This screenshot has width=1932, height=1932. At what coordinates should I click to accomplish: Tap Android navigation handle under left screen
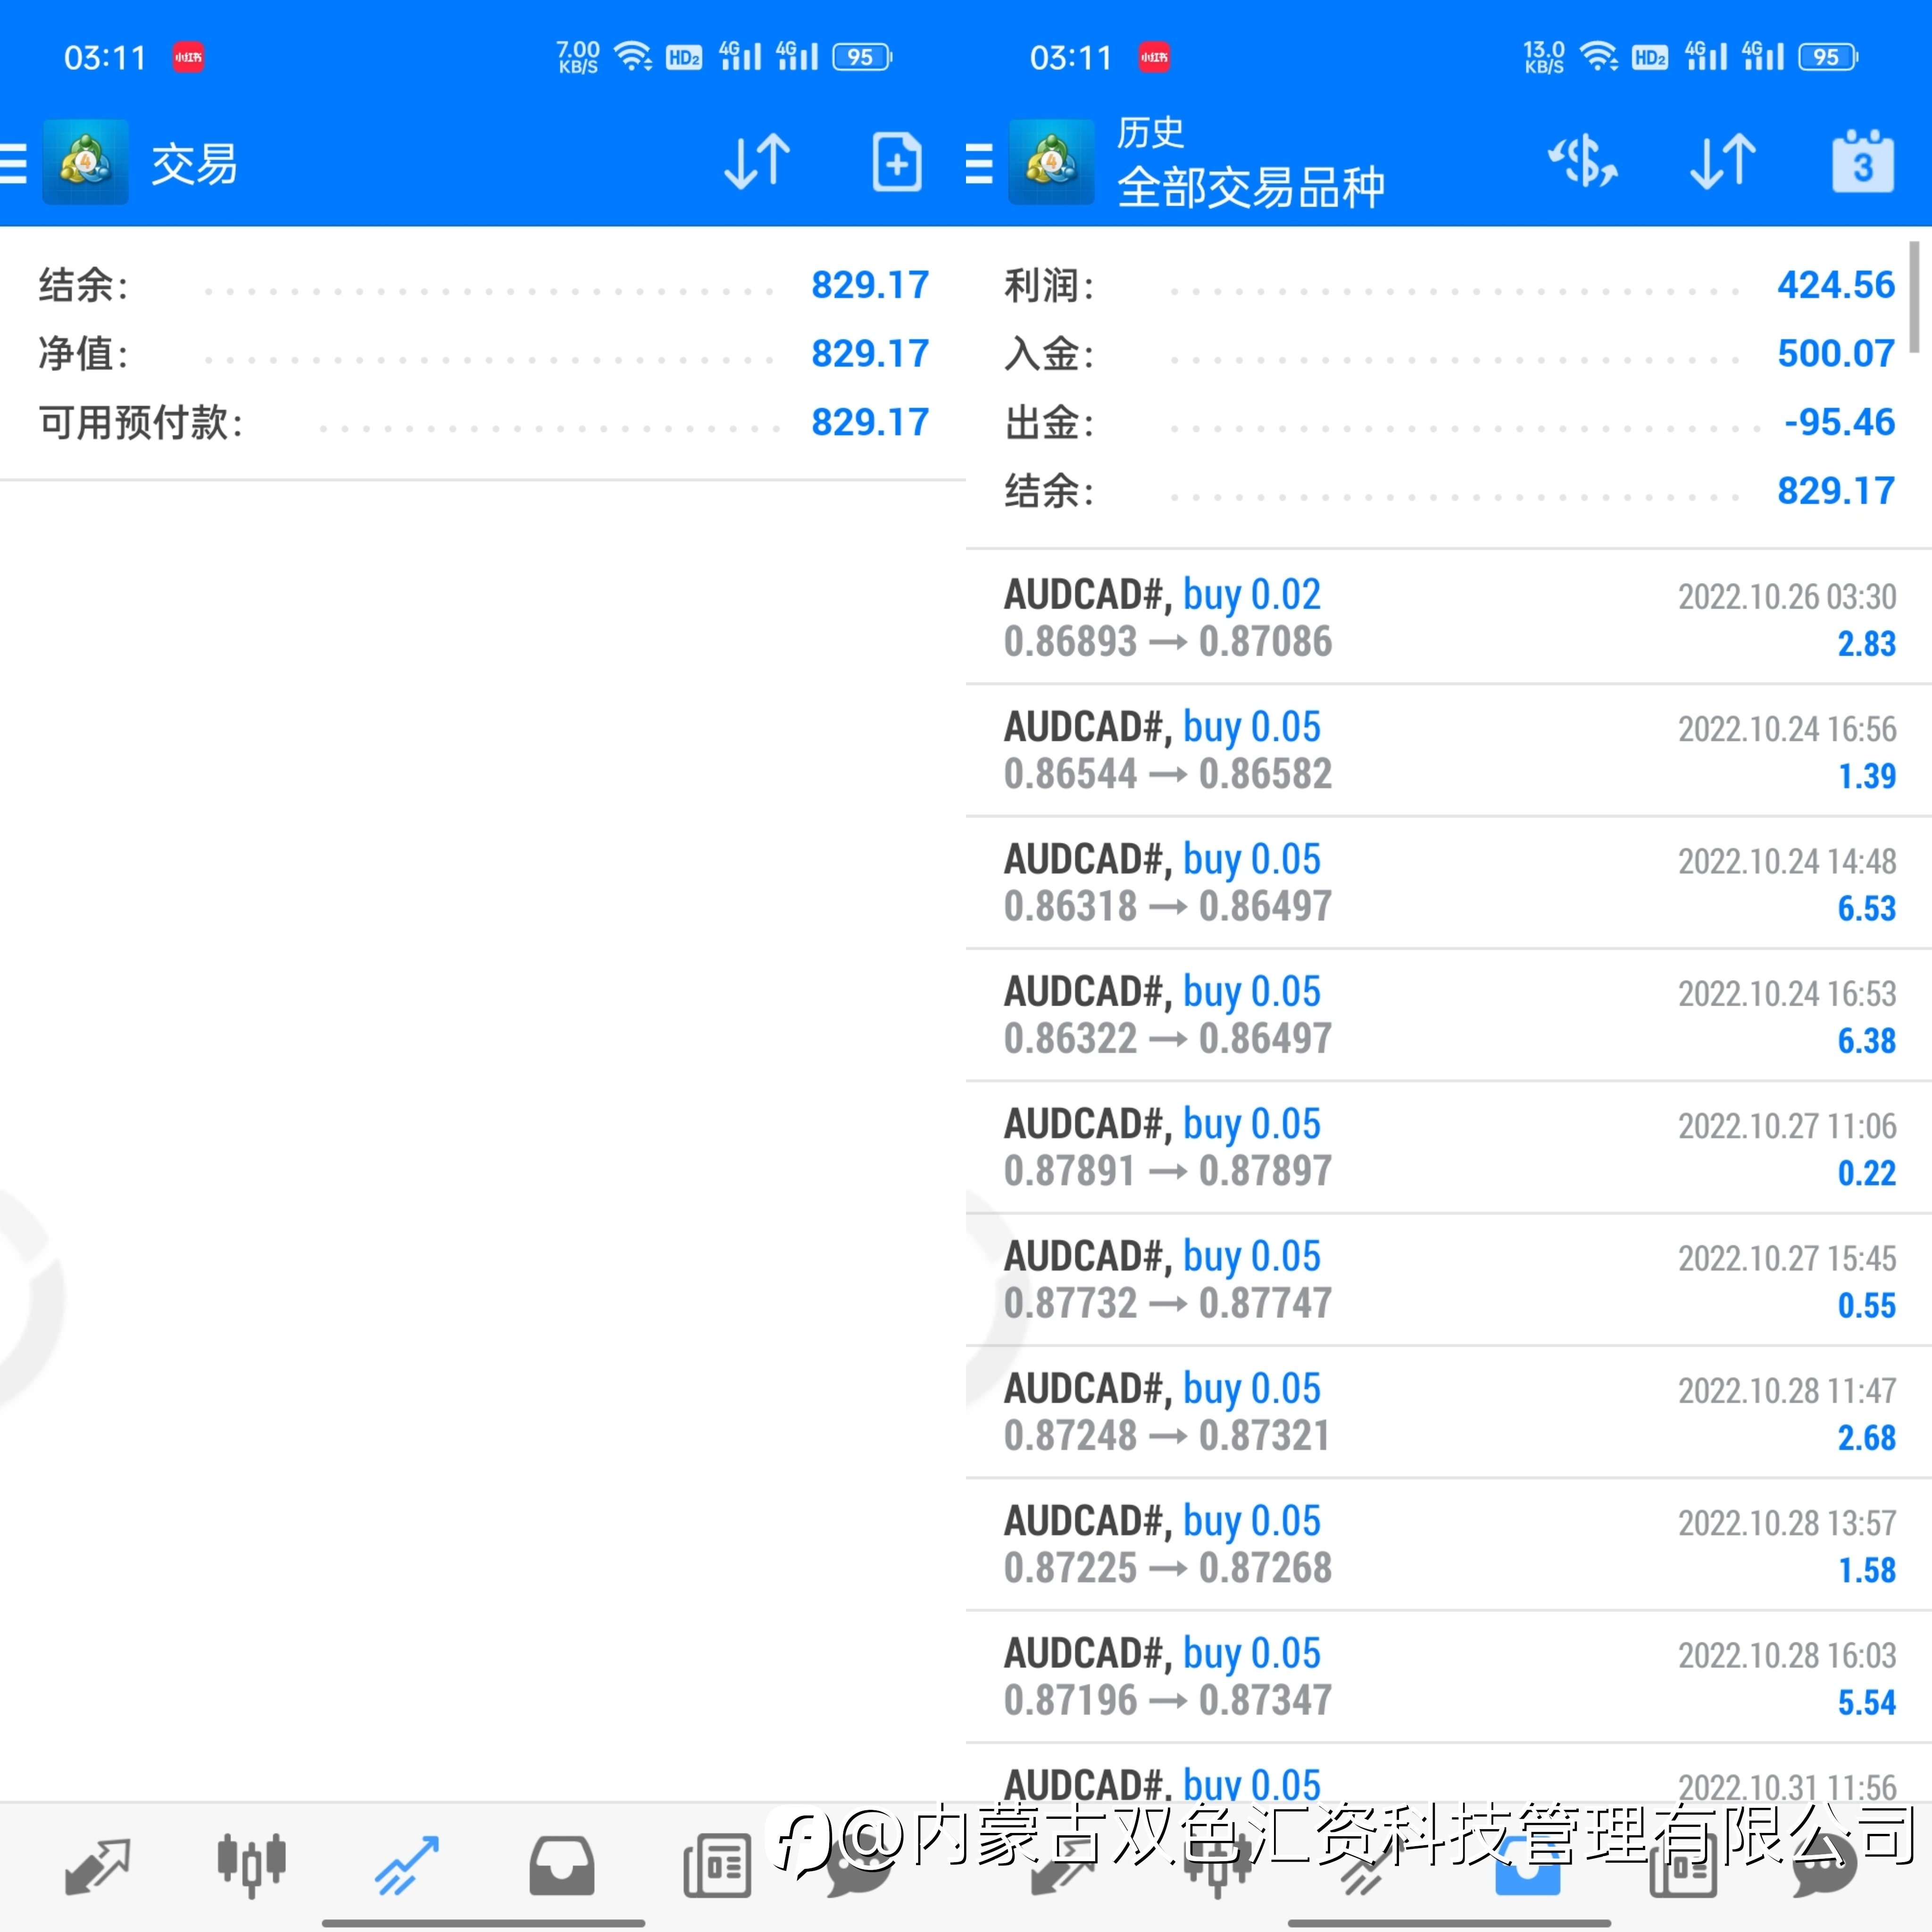(x=483, y=1922)
